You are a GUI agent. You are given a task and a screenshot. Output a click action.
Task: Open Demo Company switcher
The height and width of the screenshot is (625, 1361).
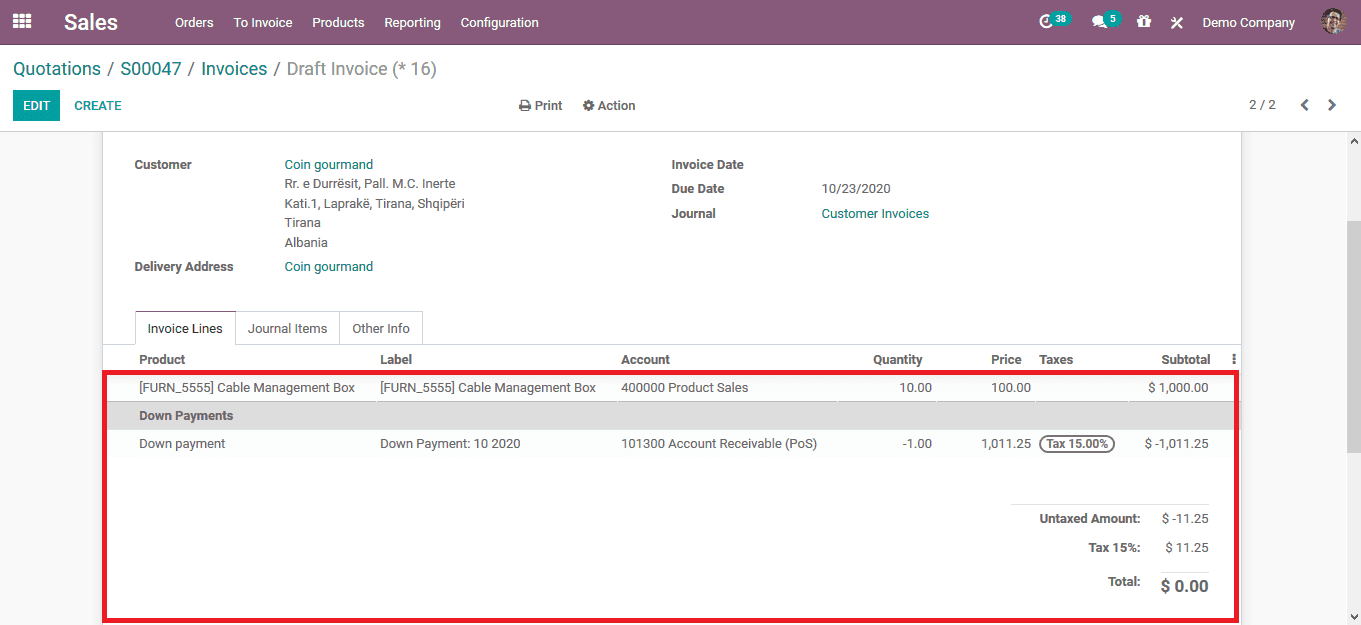[1248, 22]
